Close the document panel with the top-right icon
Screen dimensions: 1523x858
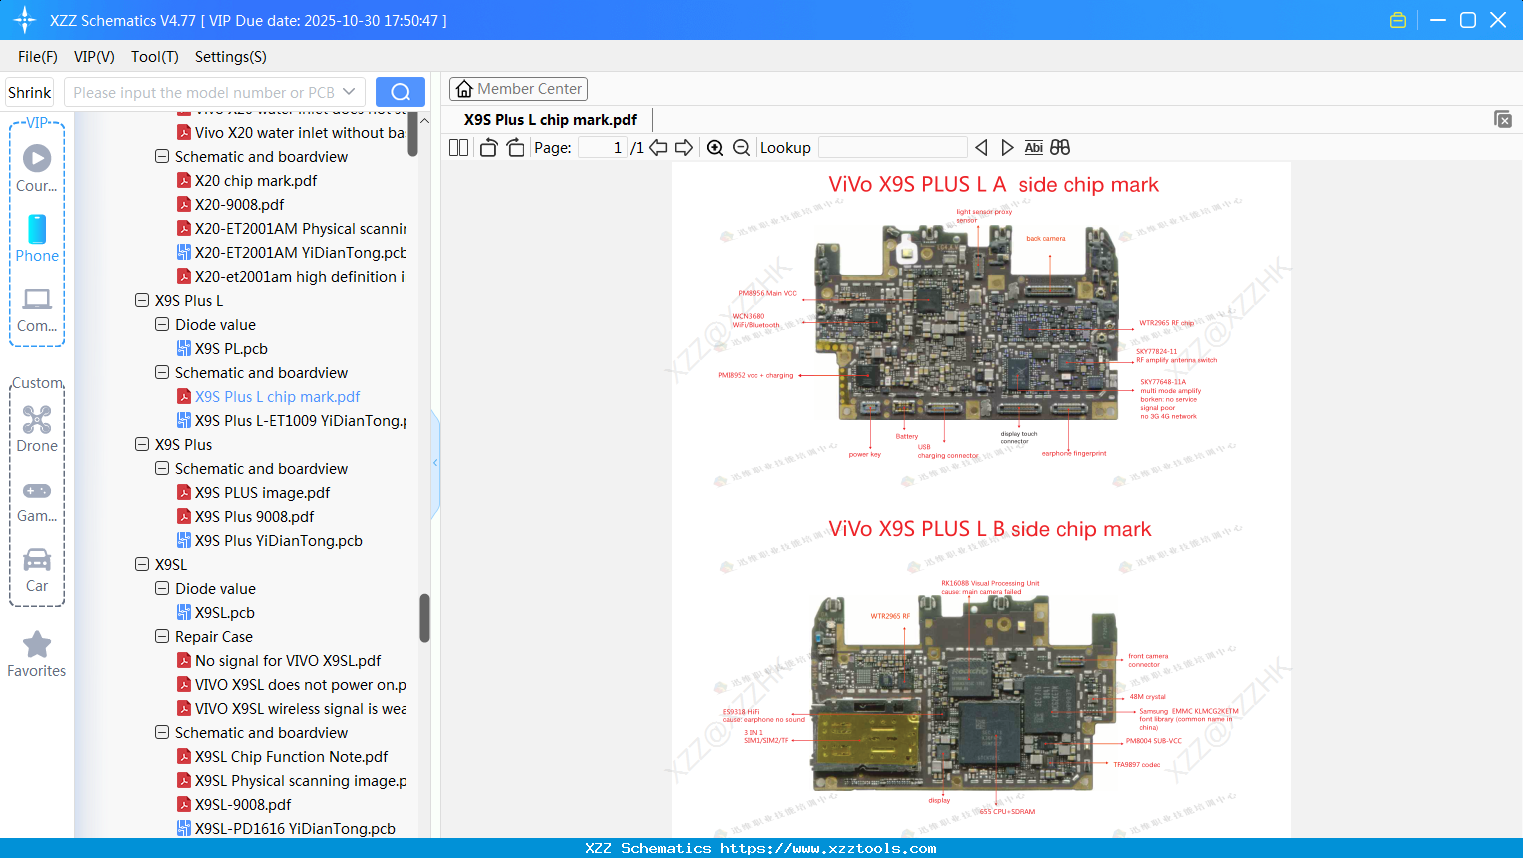coord(1503,119)
